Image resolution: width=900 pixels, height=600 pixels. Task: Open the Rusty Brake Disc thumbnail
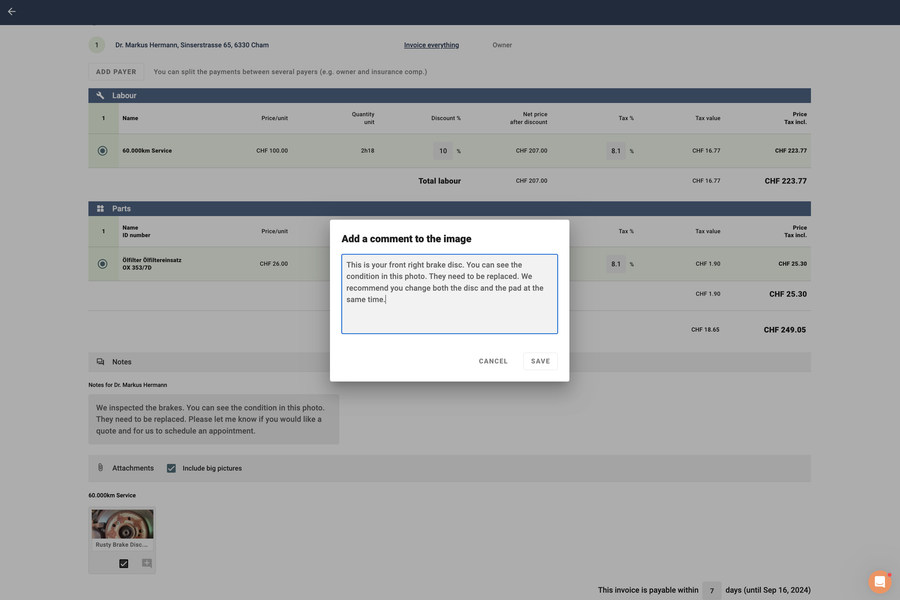click(122, 521)
